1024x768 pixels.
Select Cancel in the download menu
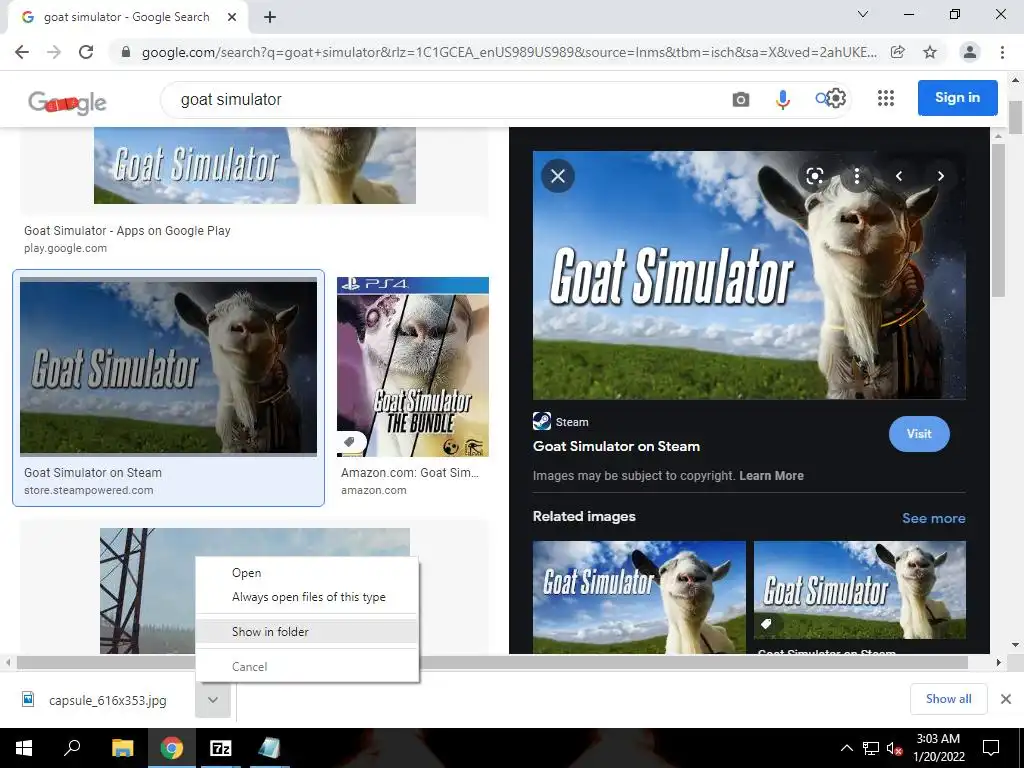coord(307,667)
